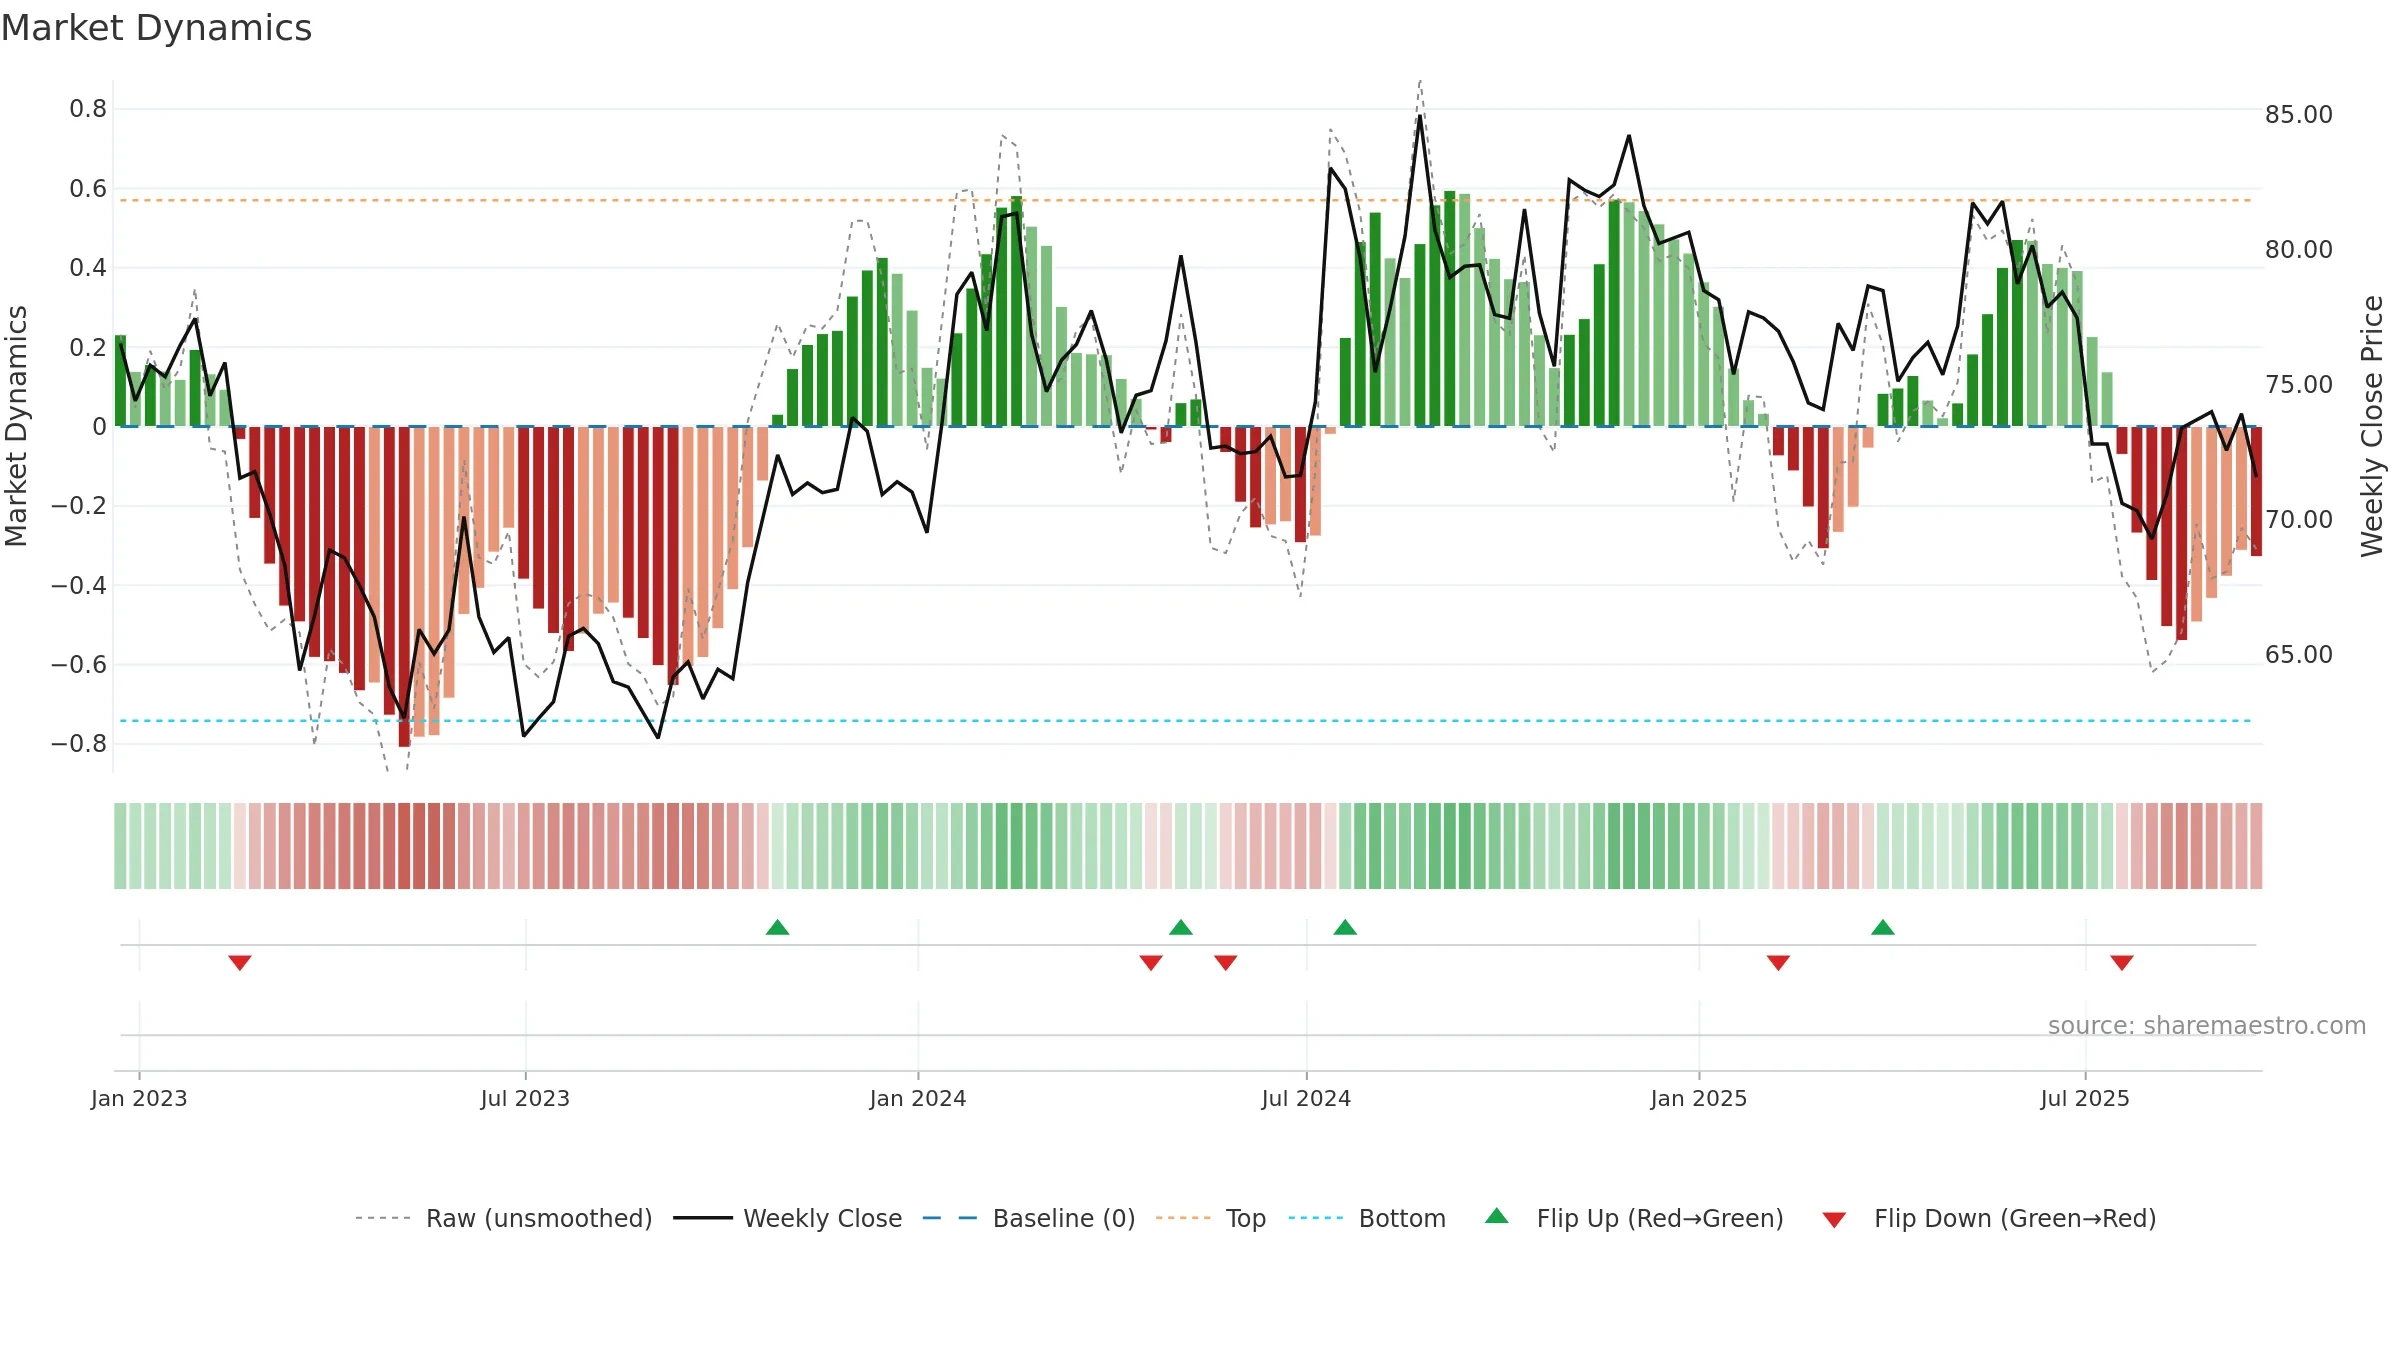Click the 80.00 price axis label
The width and height of the screenshot is (2400, 1350).
(2299, 250)
